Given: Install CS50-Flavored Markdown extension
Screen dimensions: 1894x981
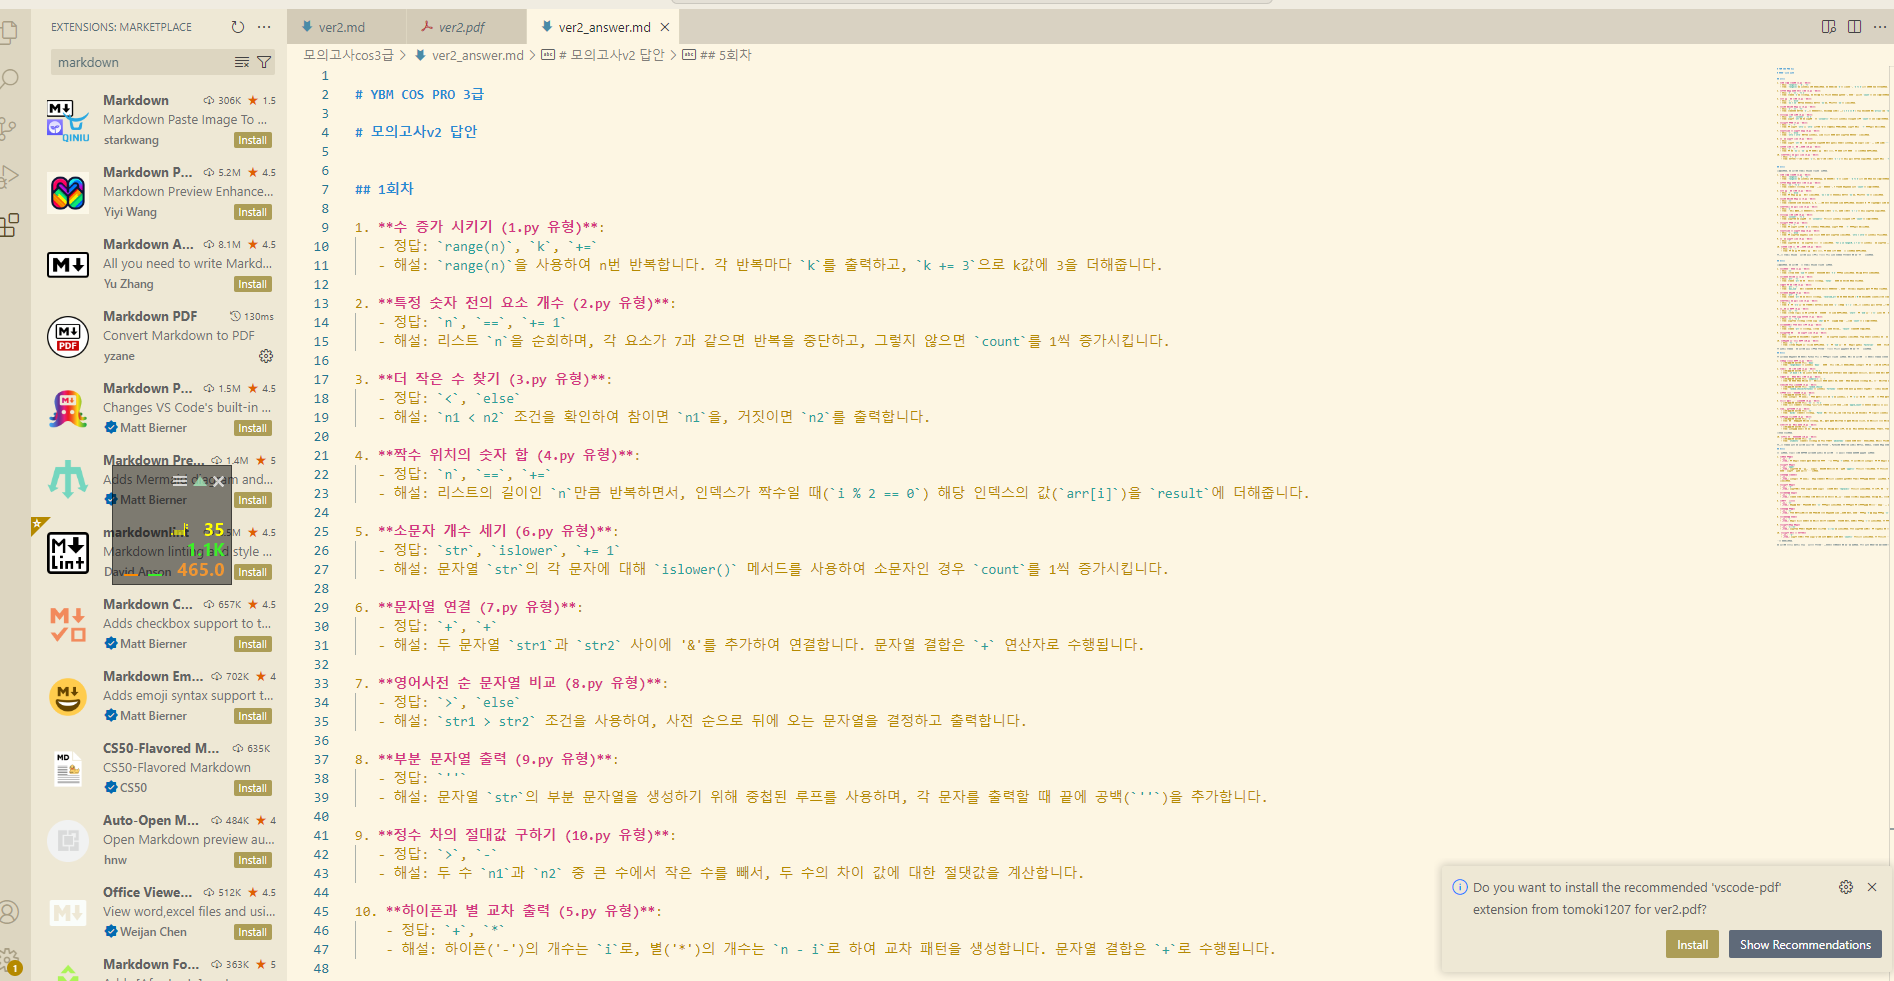Looking at the screenshot, I should 253,788.
